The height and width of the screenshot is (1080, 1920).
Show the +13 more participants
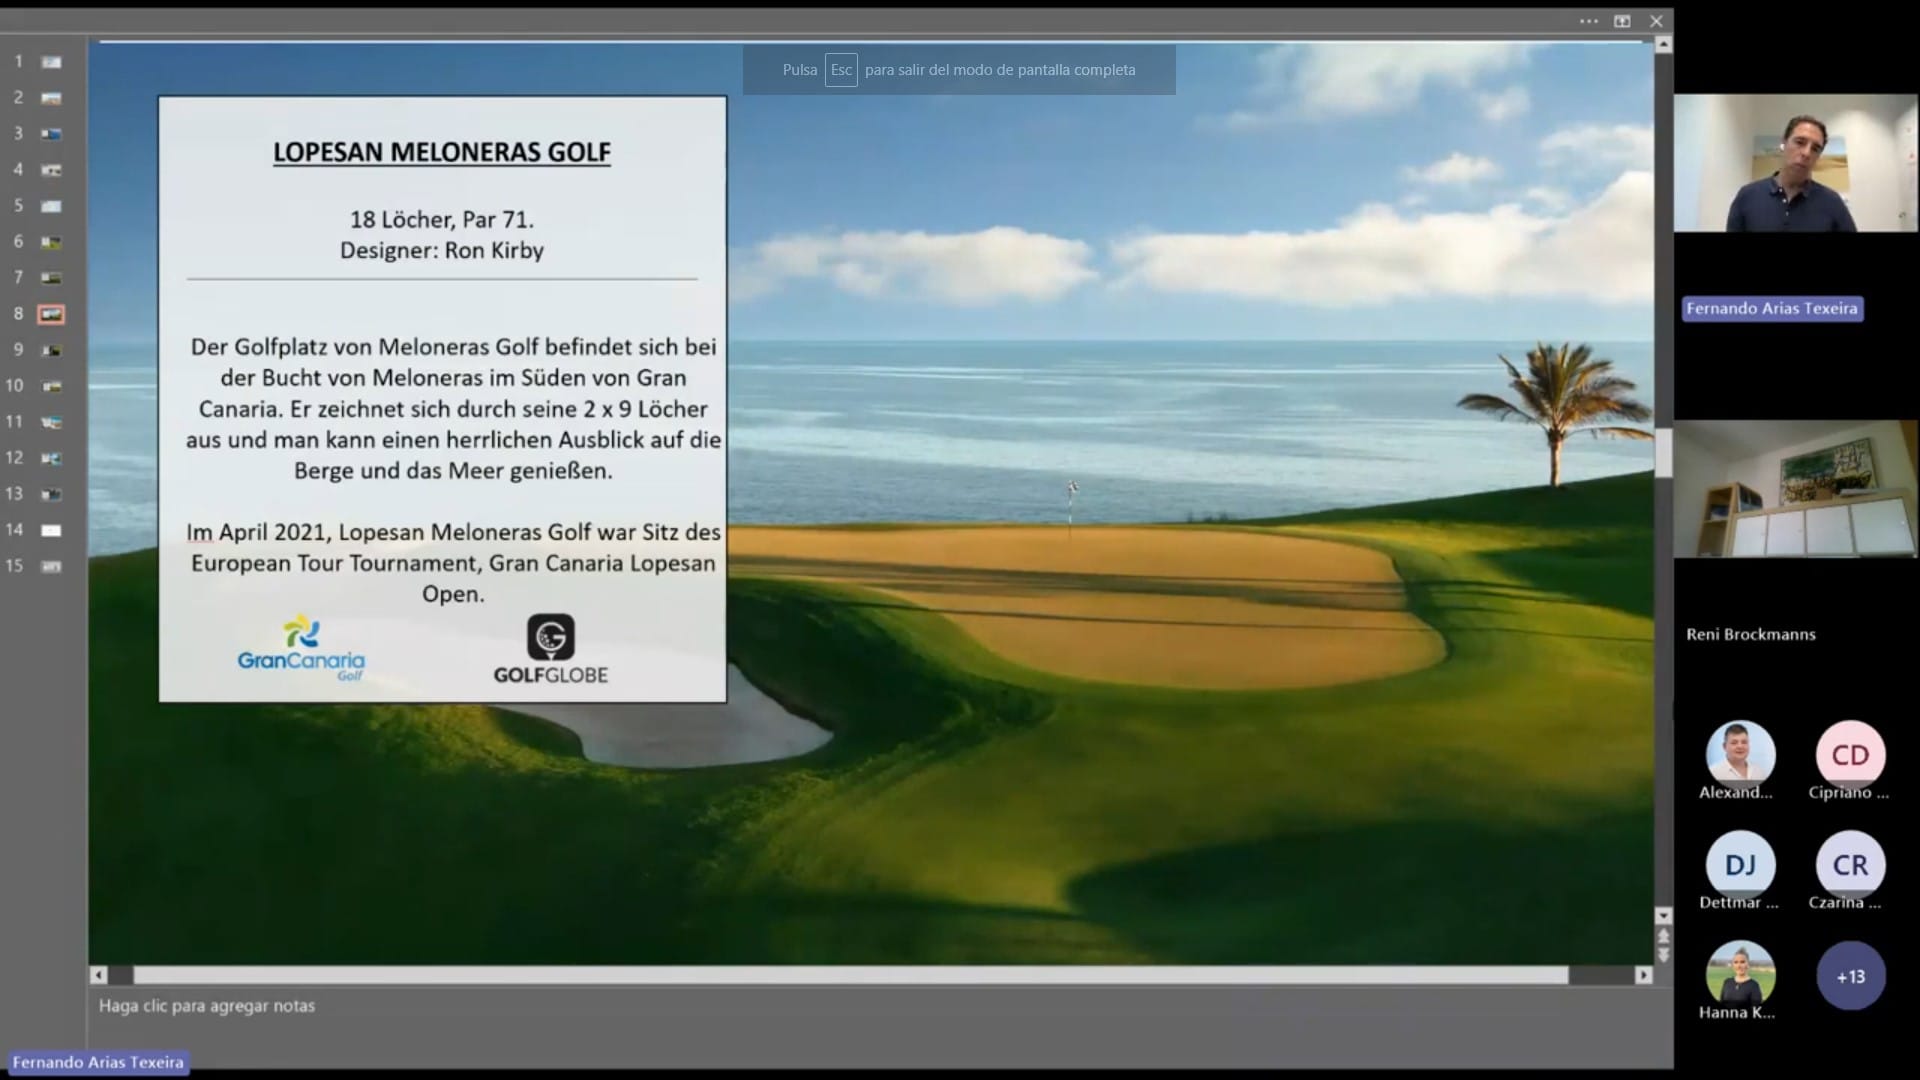[x=1850, y=975]
